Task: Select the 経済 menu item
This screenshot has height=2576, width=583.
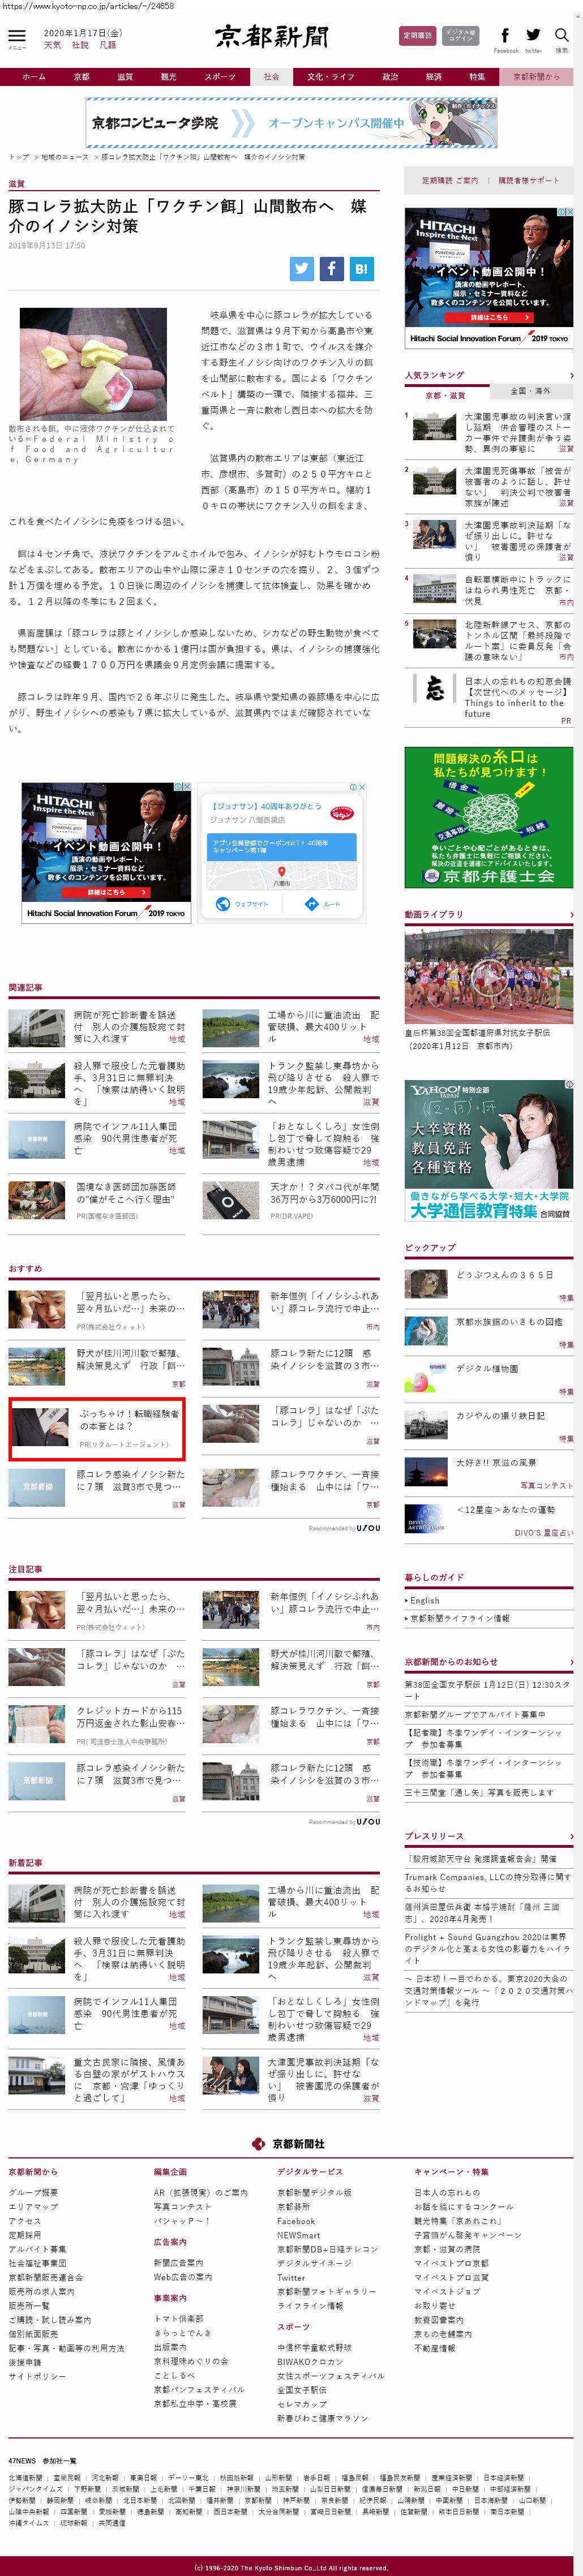Action: [x=434, y=76]
